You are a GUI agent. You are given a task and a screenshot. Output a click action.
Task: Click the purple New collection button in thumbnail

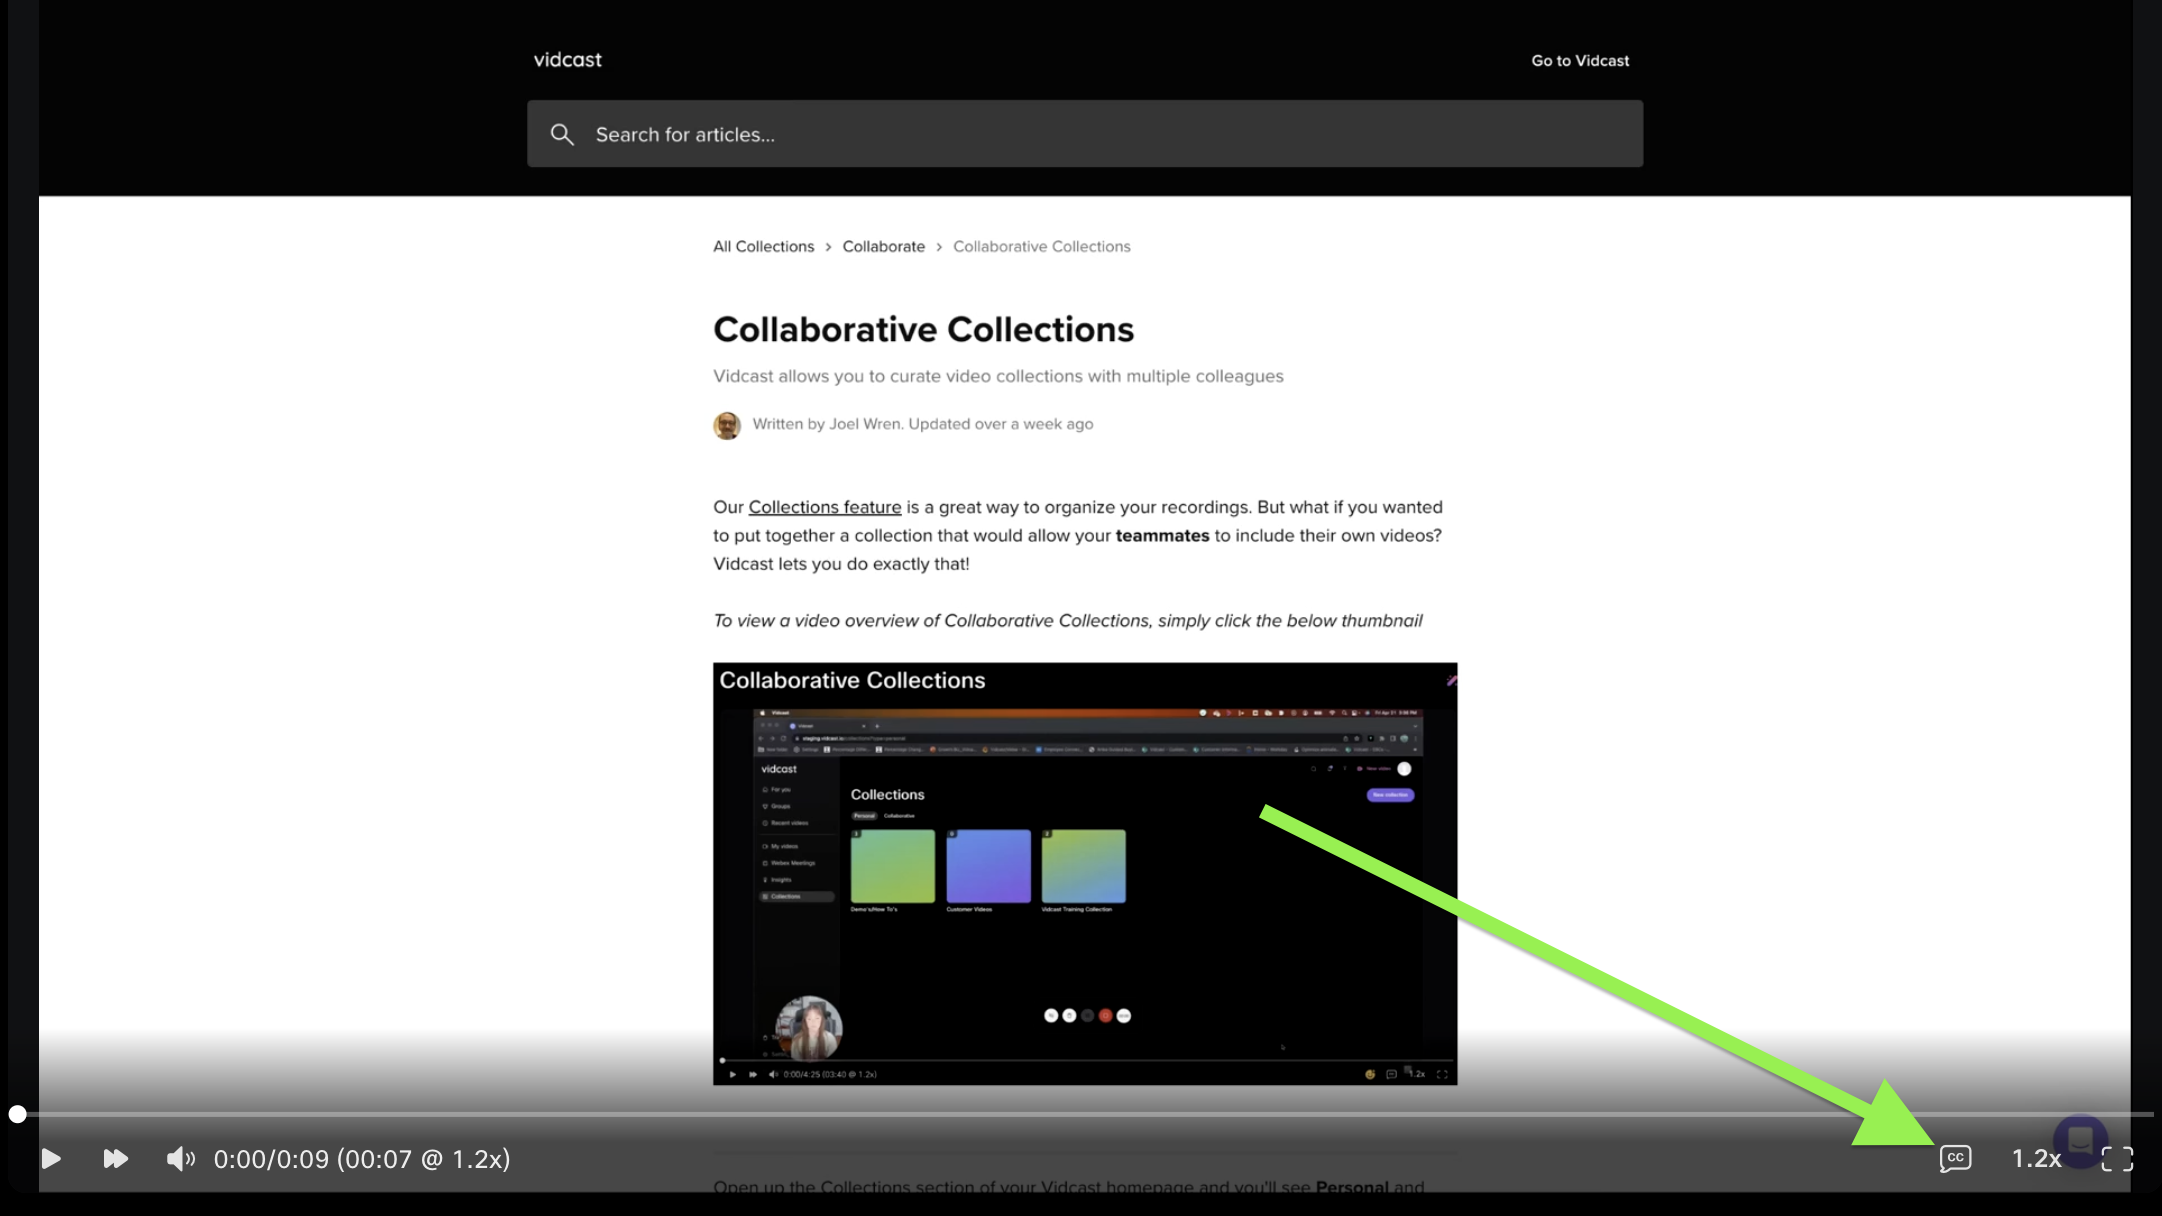(x=1390, y=795)
